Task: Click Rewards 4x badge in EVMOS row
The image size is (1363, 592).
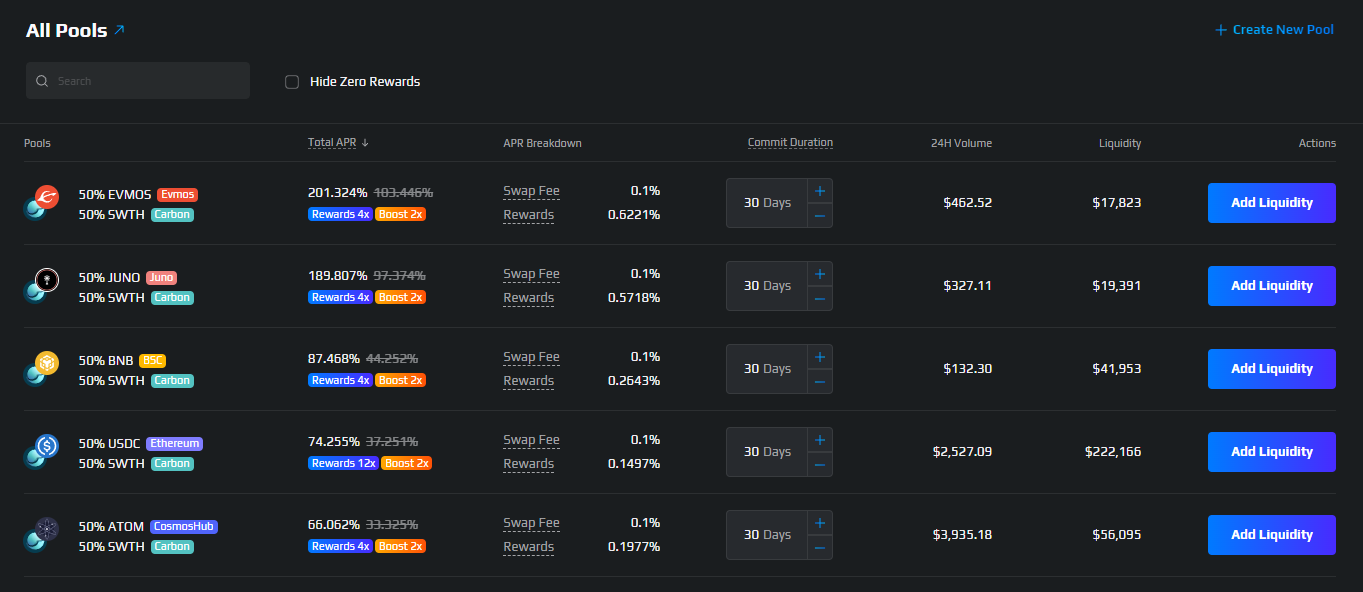Action: 340,214
